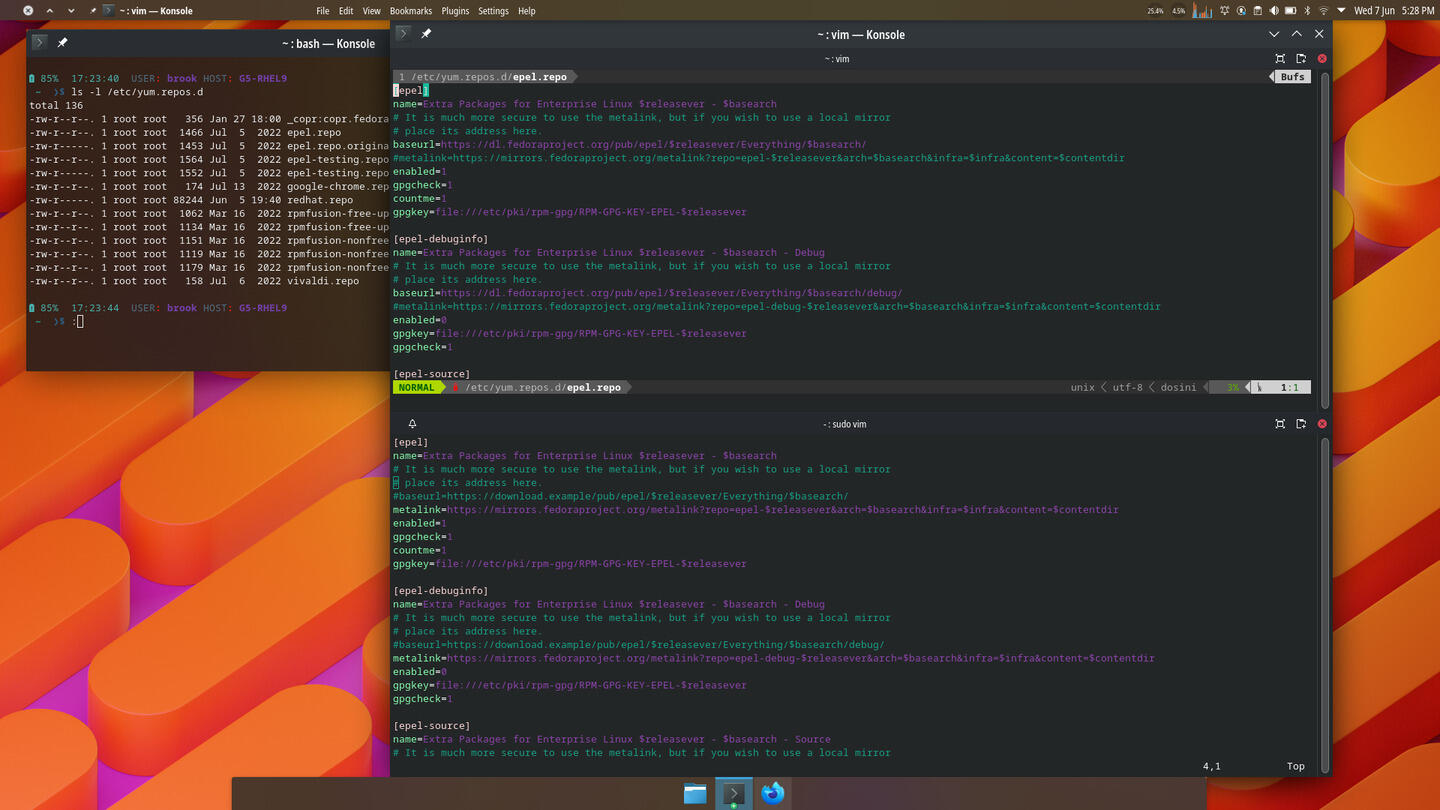The image size is (1440, 810).
Task: Toggle pin icon in top panel window controls
Action: [x=93, y=11]
